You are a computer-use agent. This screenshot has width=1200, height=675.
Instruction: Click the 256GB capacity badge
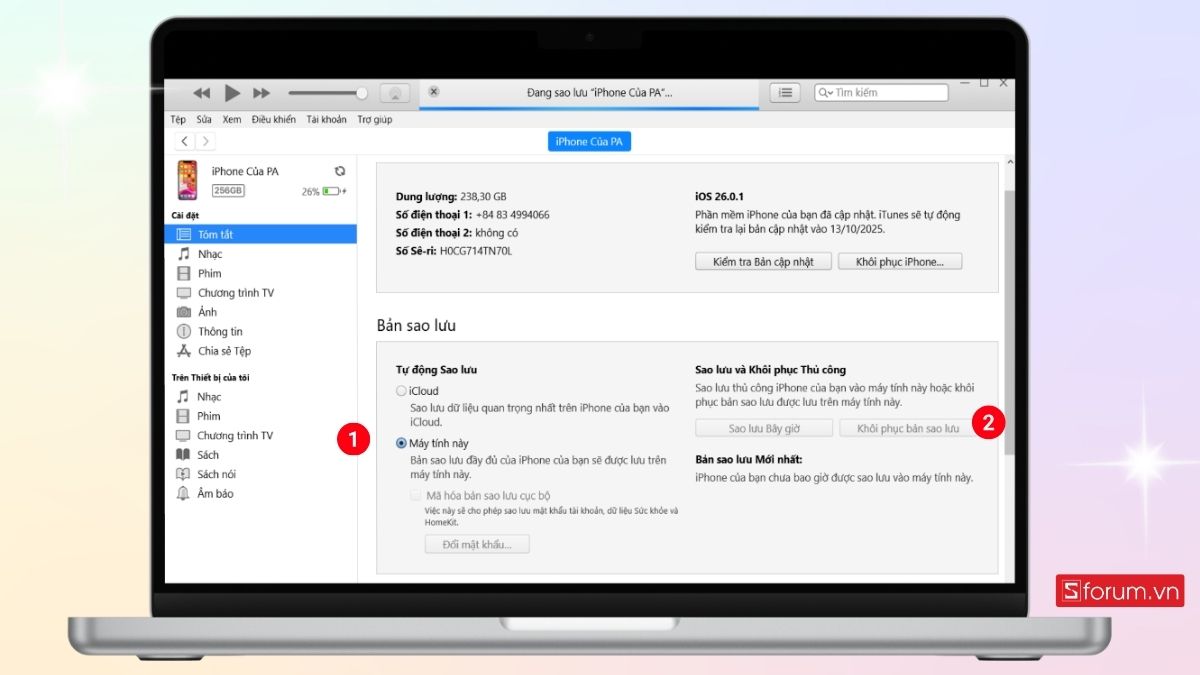(x=228, y=190)
